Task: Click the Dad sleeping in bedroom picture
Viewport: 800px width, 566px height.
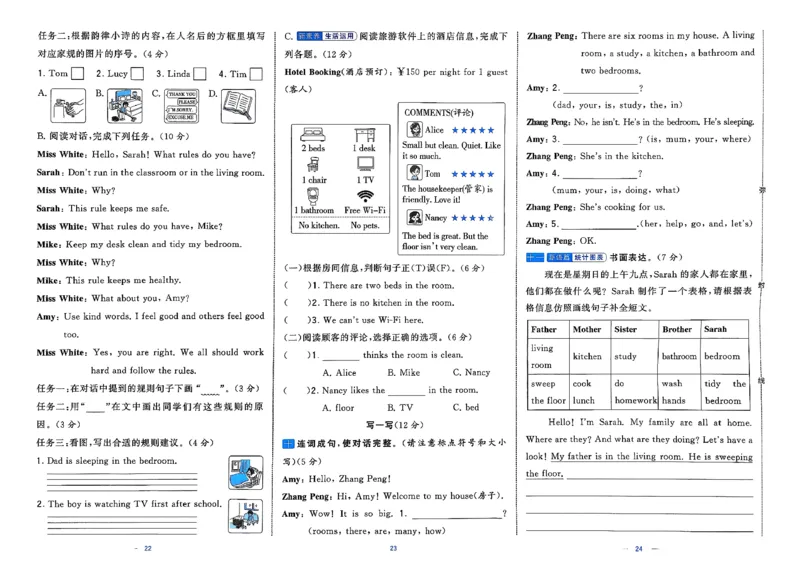Action: point(244,469)
